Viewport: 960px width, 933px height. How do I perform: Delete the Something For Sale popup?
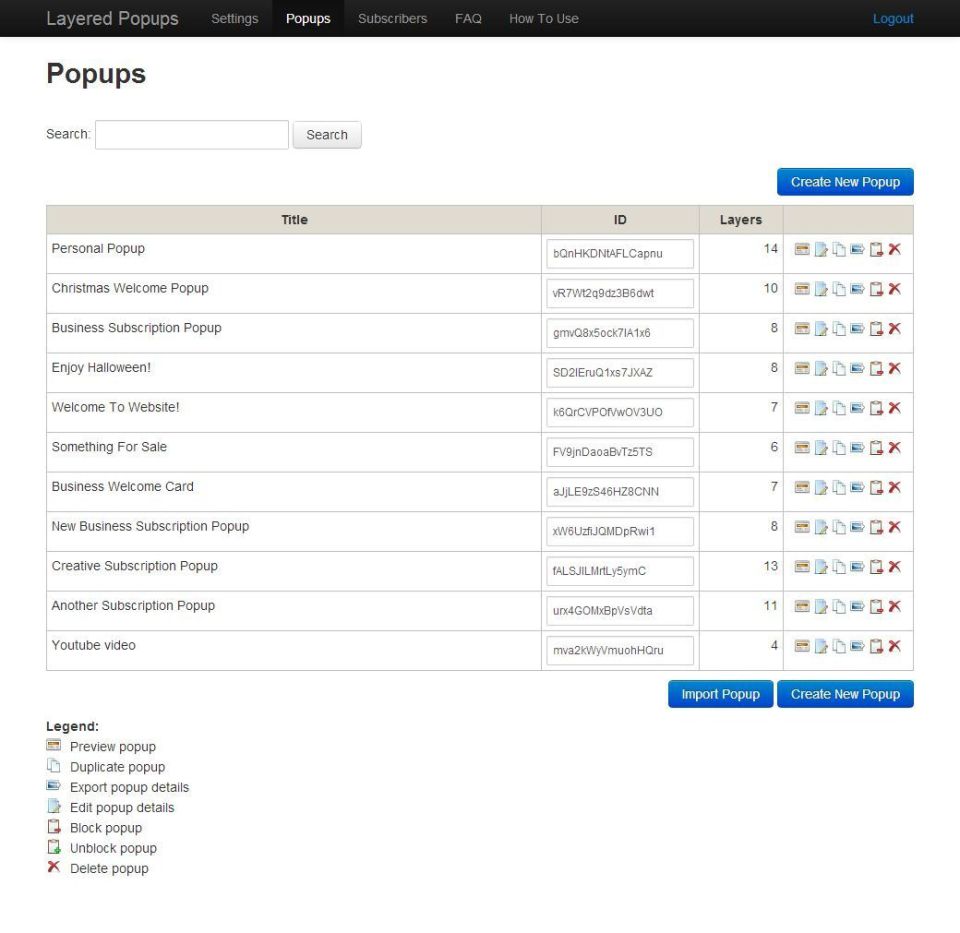894,447
